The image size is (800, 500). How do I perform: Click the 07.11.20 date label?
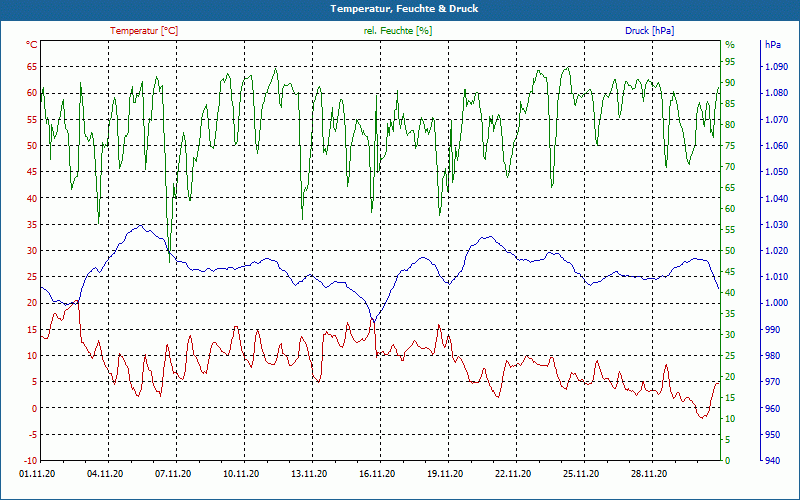pyautogui.click(x=173, y=474)
